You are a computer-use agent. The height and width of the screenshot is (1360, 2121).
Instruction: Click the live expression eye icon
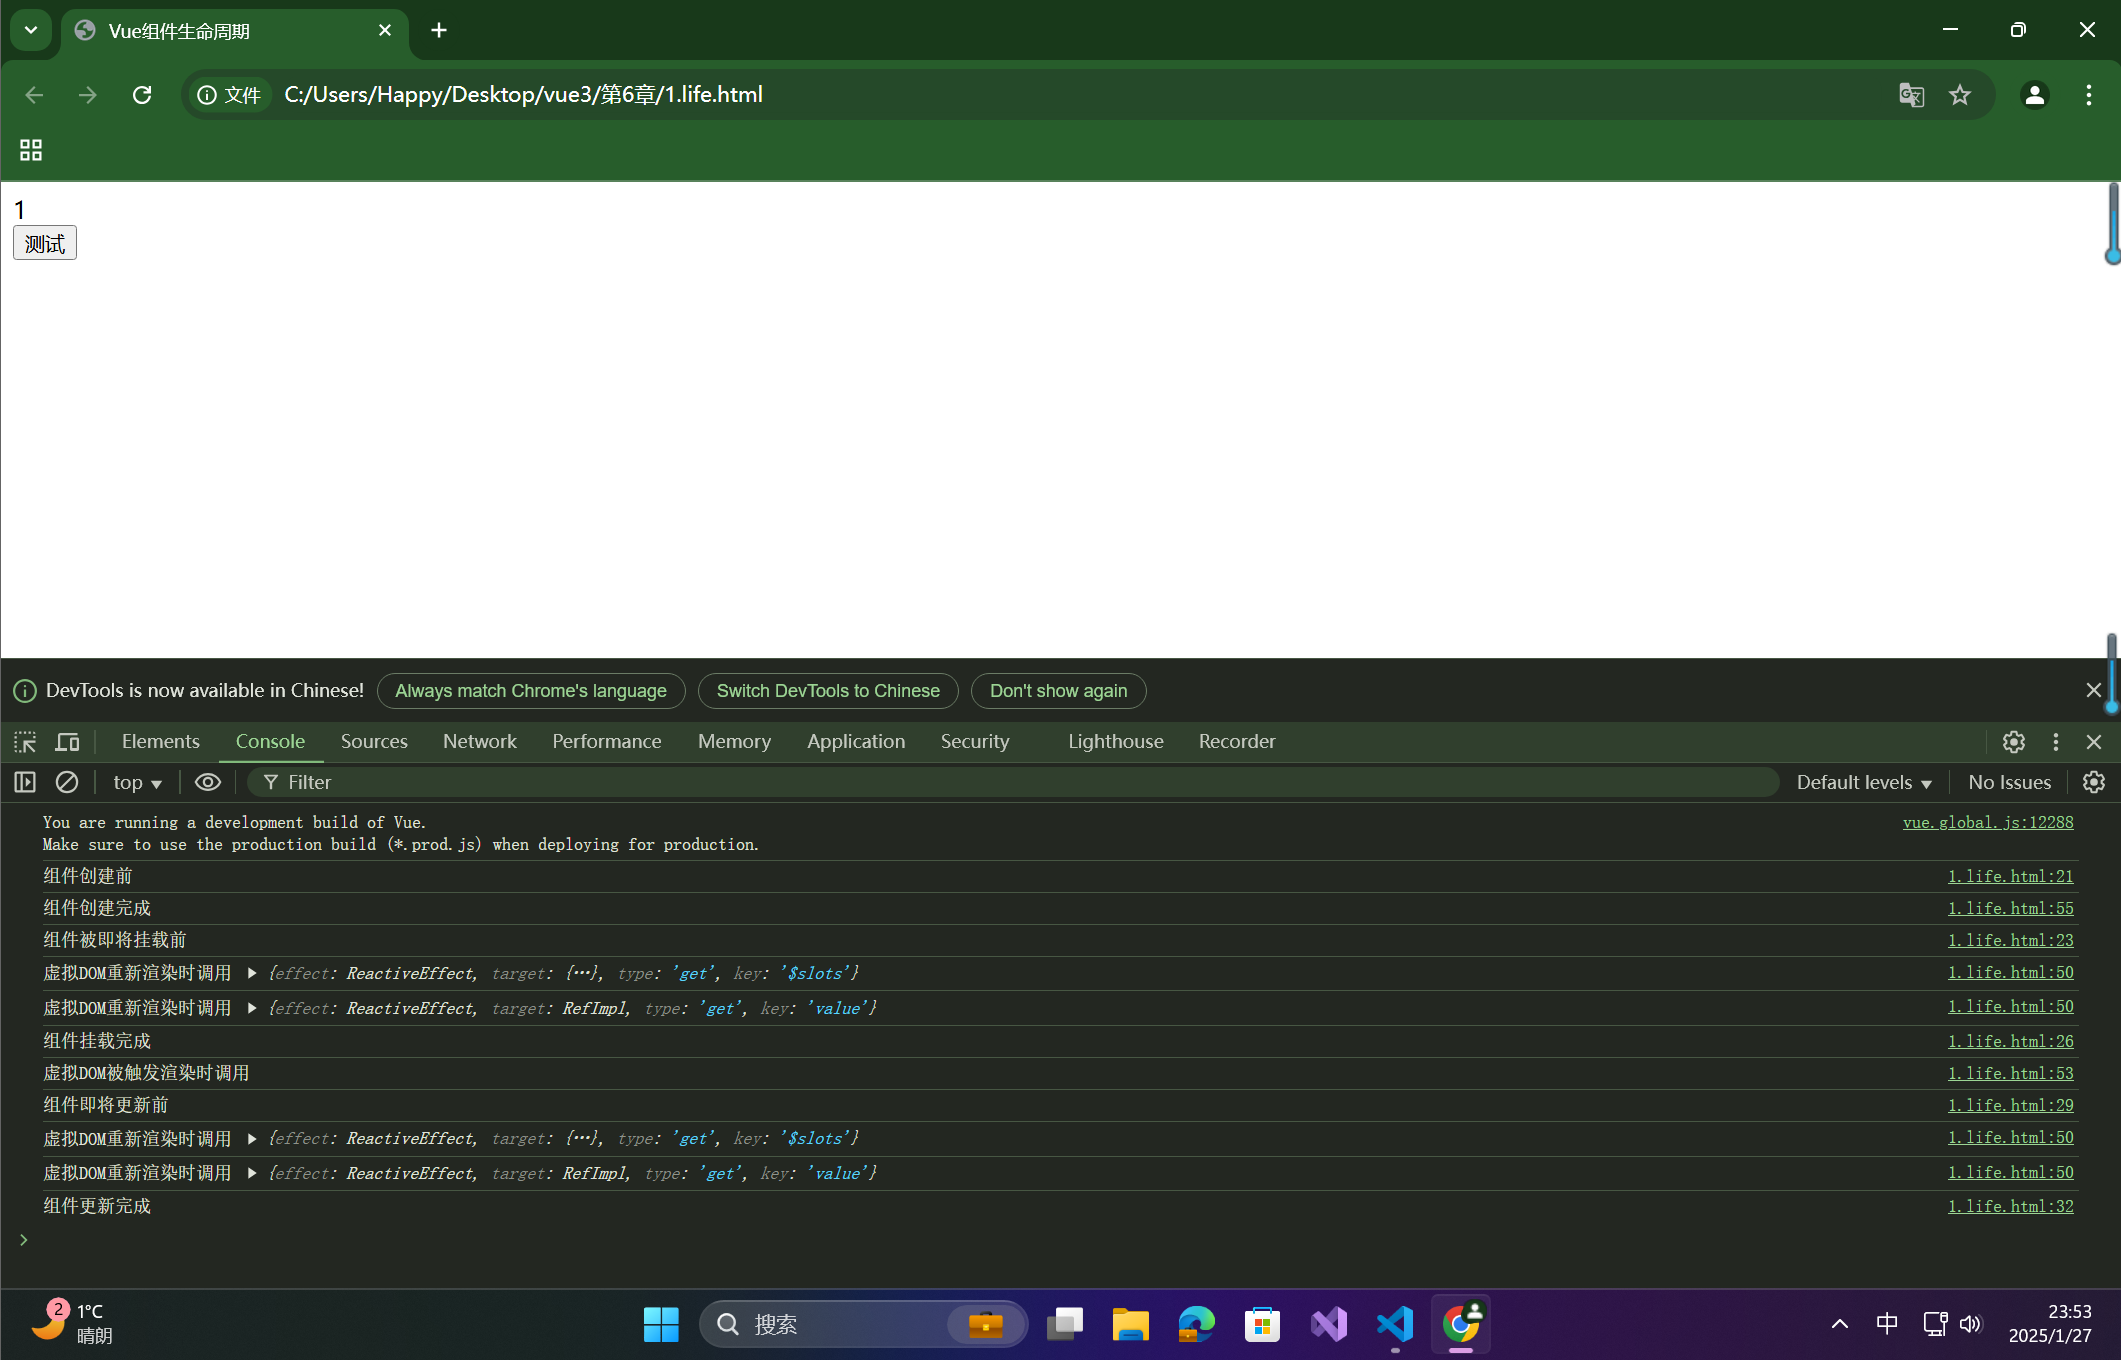[207, 782]
